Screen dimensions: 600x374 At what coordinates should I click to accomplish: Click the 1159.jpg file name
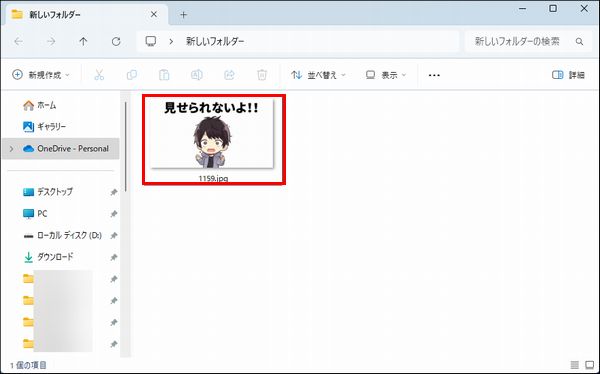[213, 178]
